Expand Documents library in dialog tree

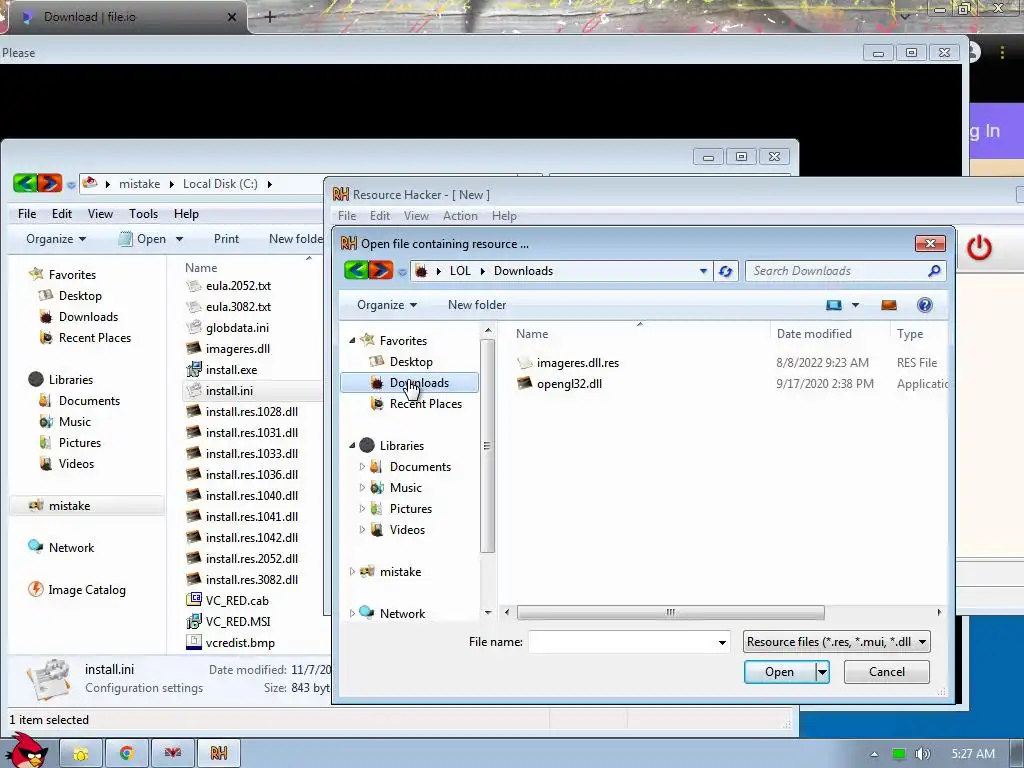tap(362, 466)
